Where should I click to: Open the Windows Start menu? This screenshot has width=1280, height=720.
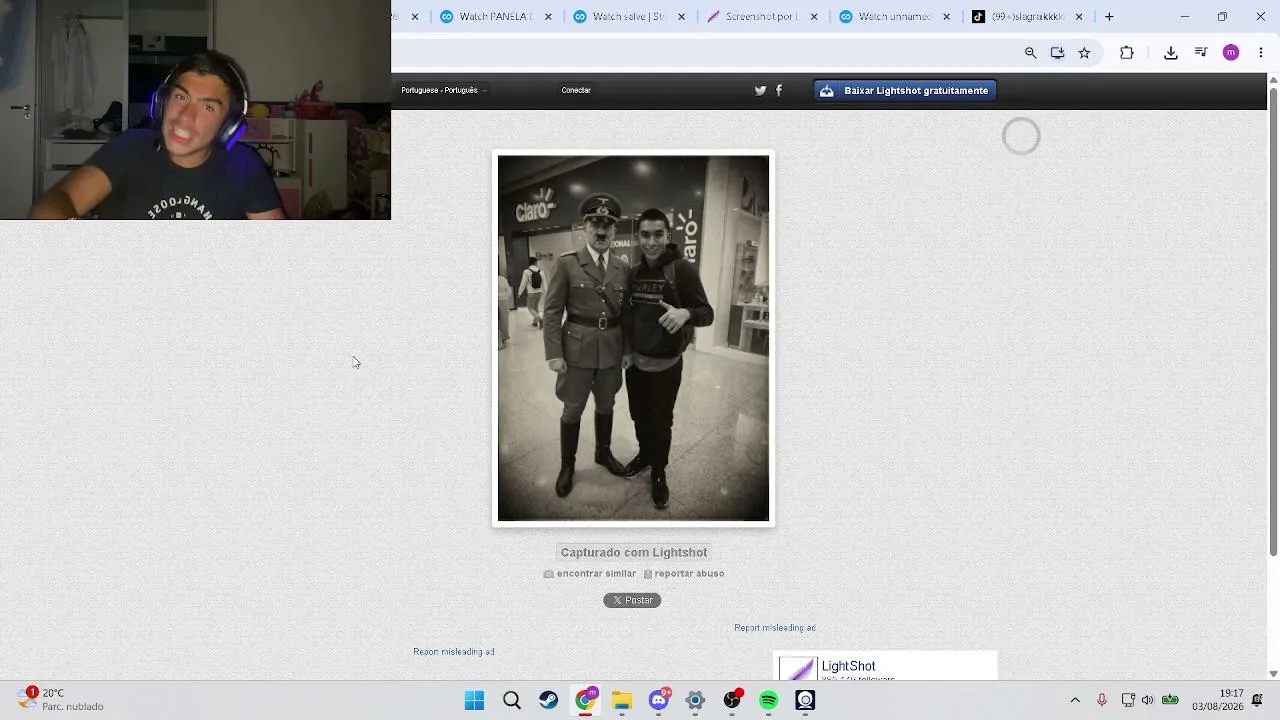coord(474,701)
